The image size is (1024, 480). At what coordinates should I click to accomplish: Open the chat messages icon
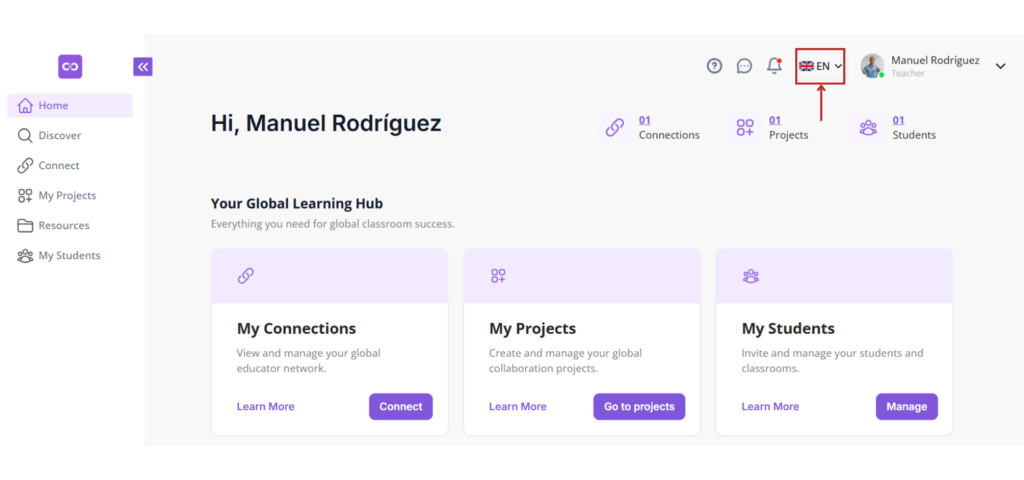pos(744,66)
